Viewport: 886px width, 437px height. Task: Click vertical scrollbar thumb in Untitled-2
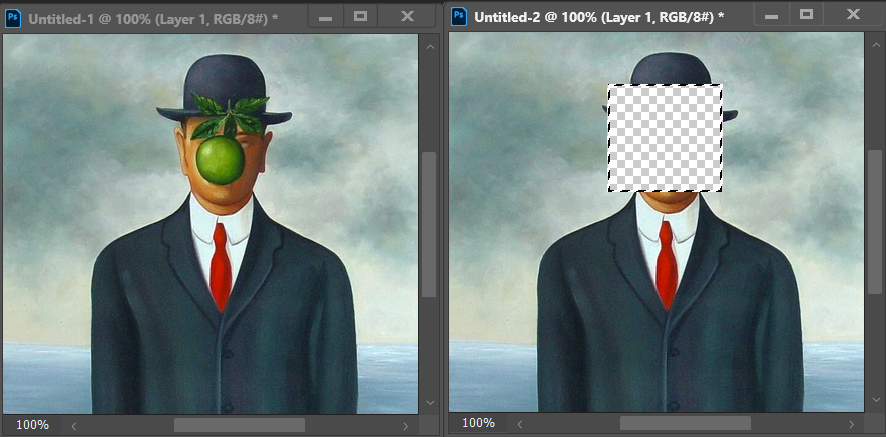pyautogui.click(x=876, y=222)
